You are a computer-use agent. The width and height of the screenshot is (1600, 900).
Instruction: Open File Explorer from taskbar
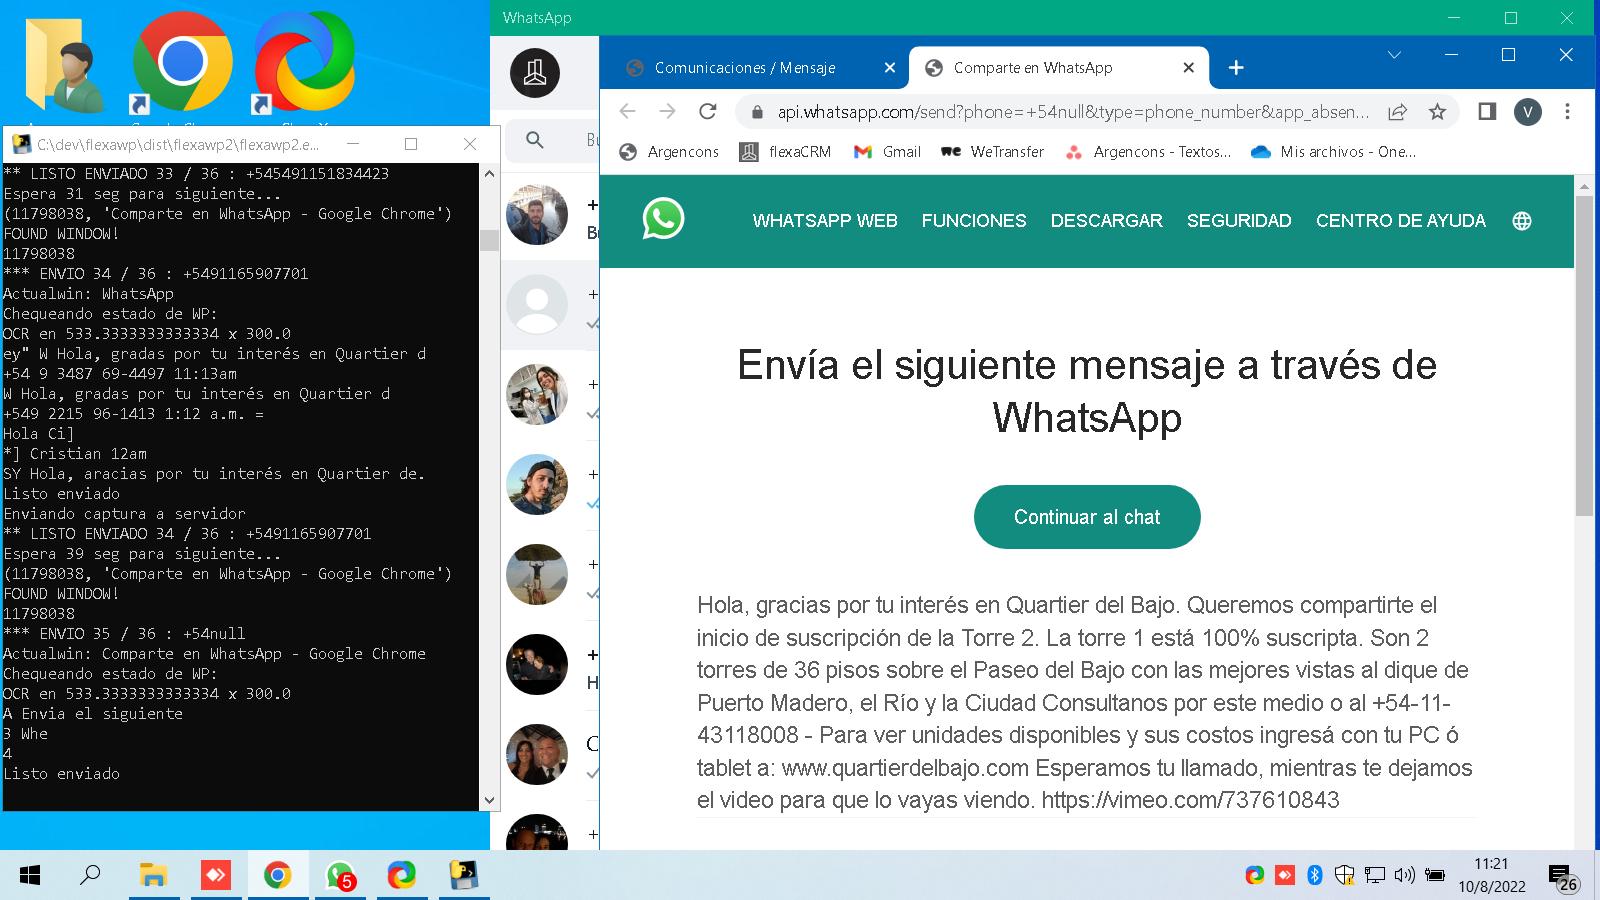coord(153,876)
